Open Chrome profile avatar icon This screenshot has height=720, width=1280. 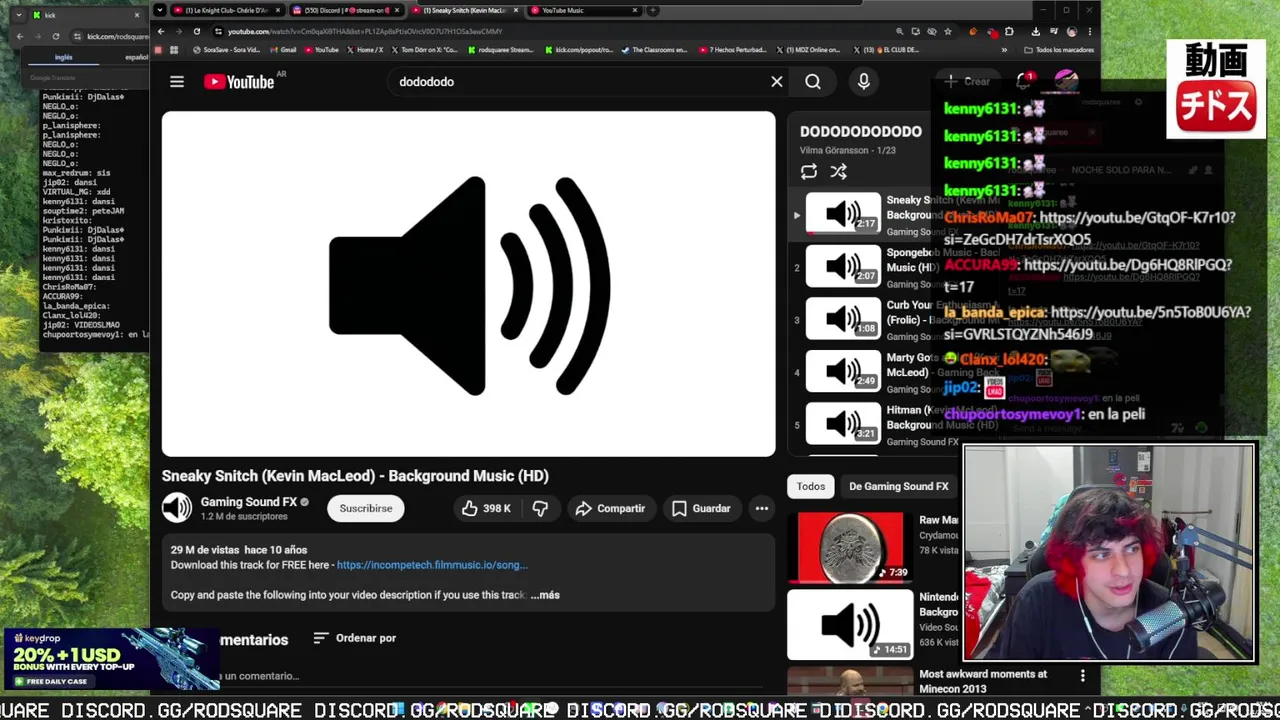(x=1071, y=31)
